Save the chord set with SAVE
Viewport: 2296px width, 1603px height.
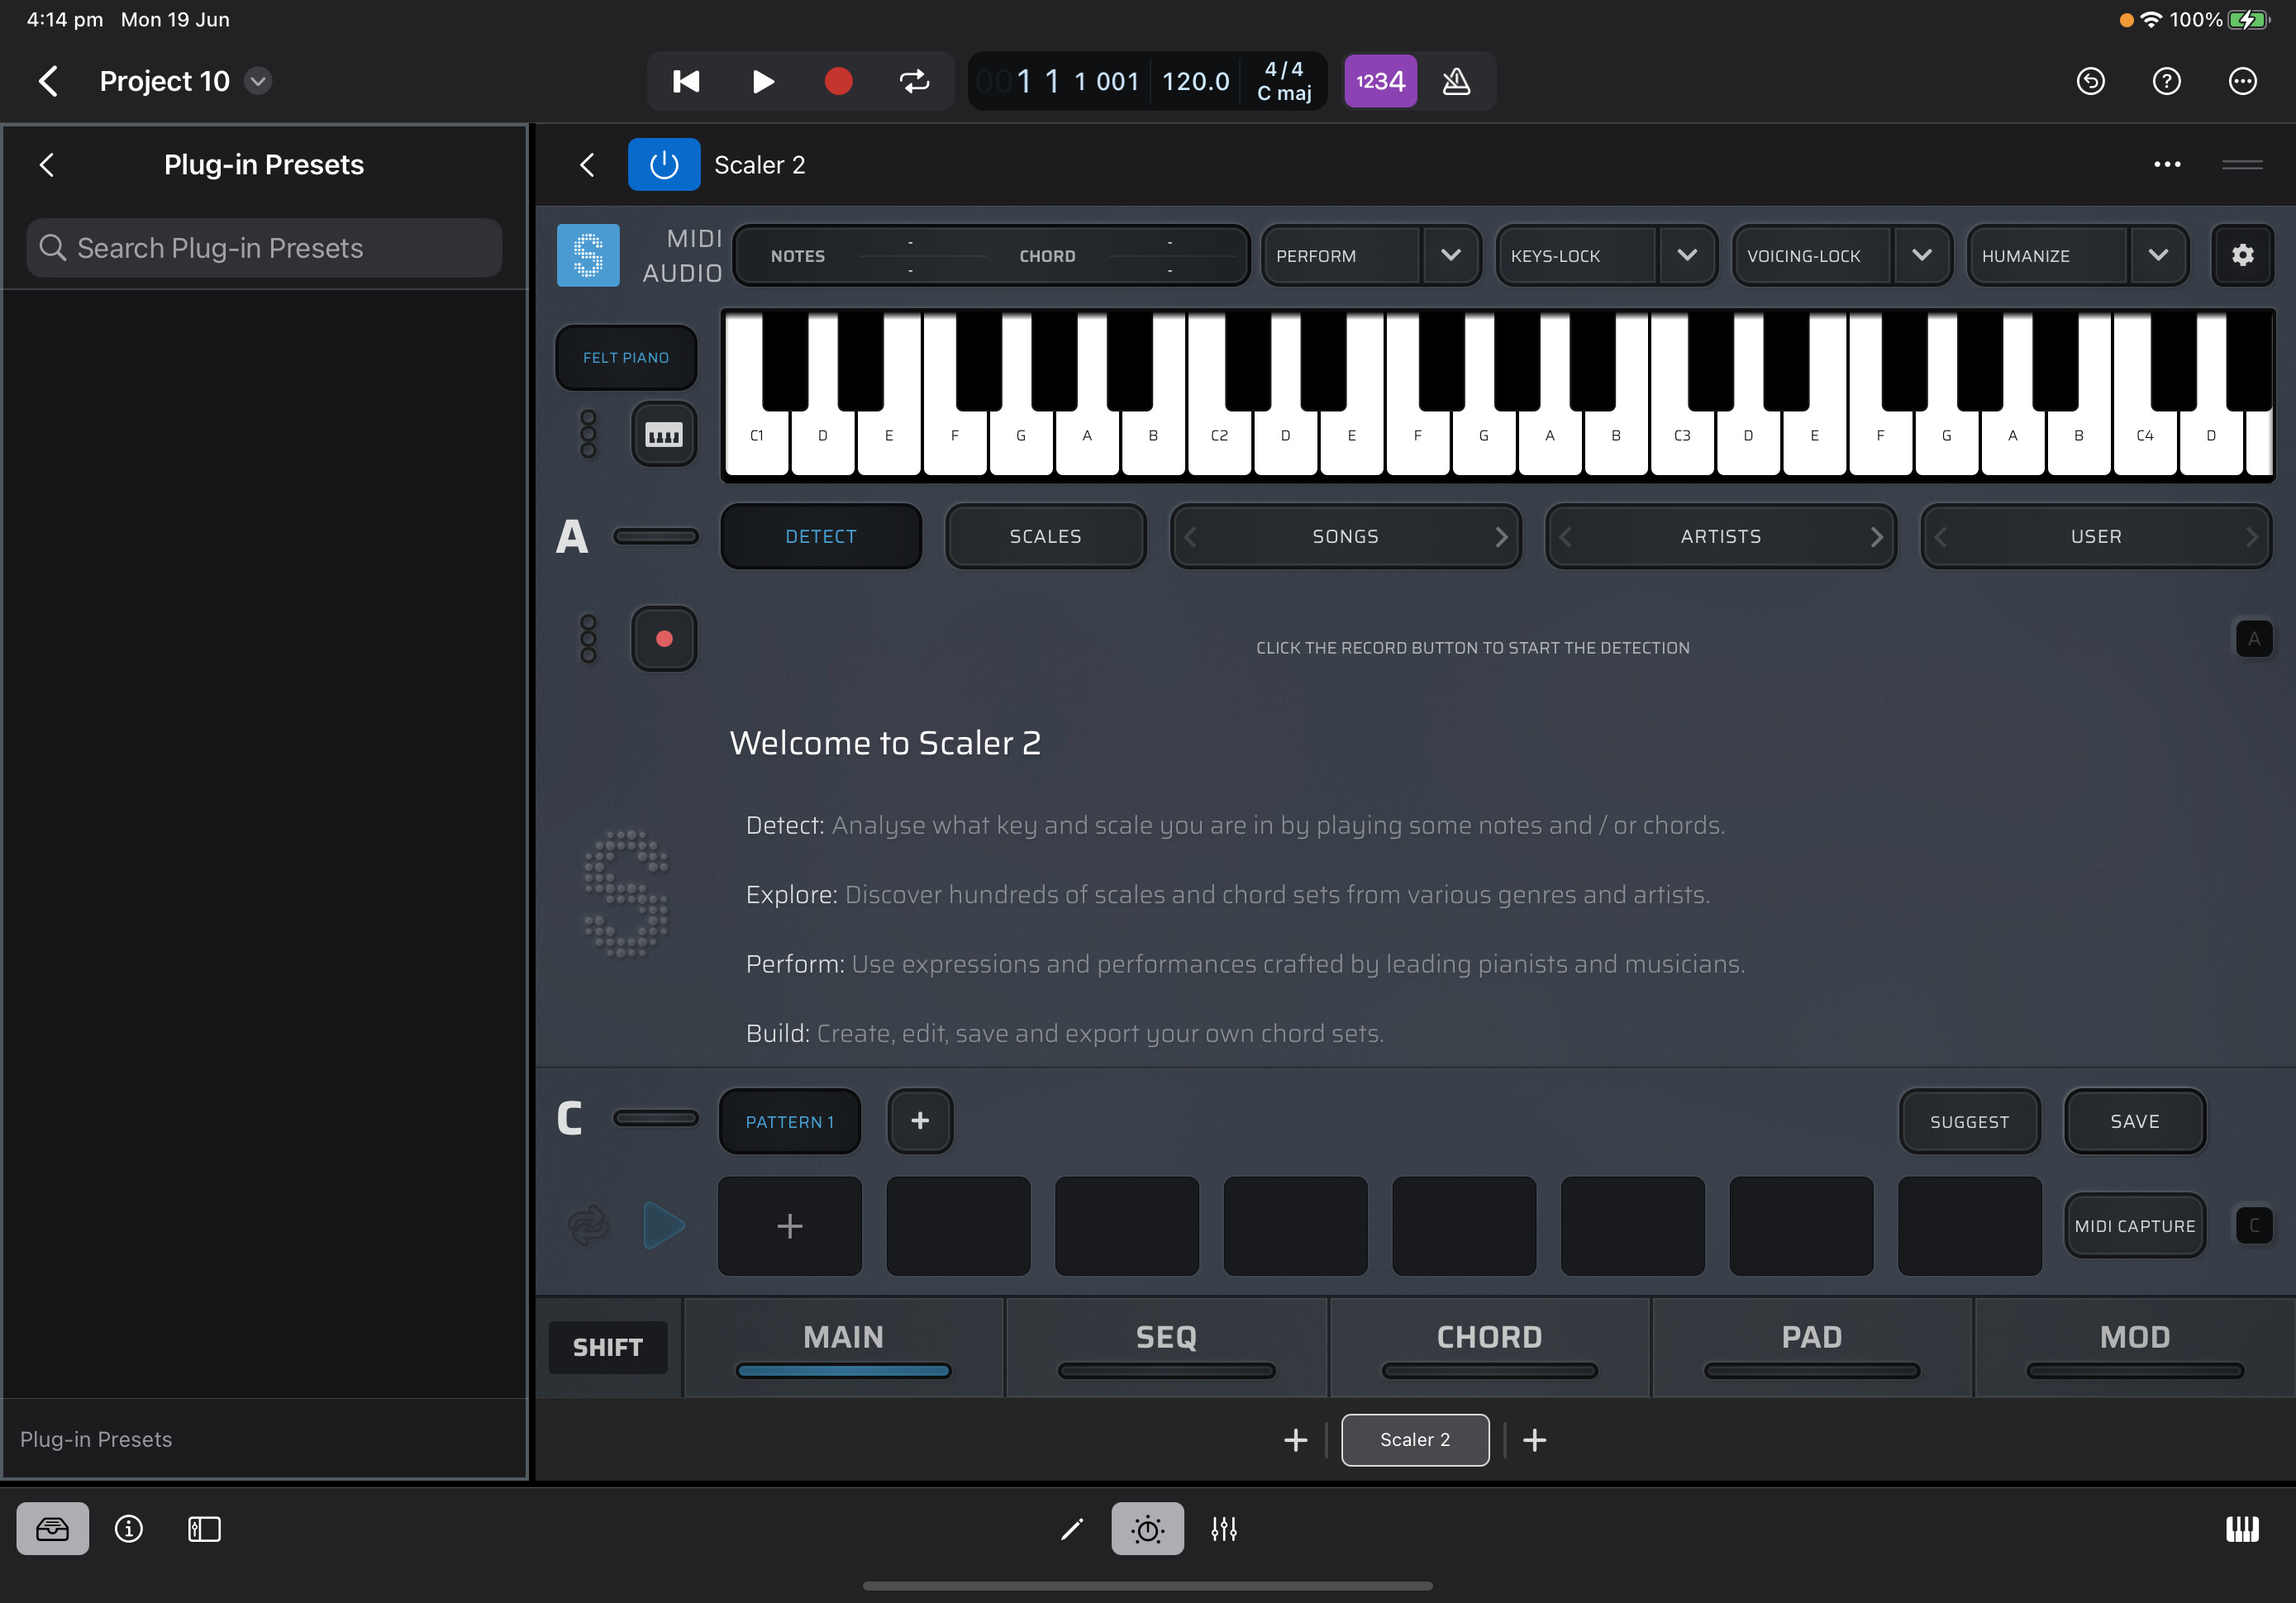tap(2135, 1122)
